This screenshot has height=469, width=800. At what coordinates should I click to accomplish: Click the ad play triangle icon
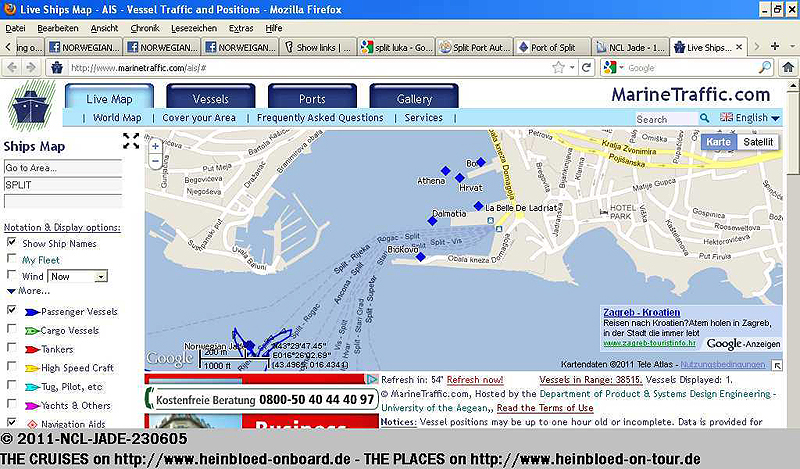[372, 379]
